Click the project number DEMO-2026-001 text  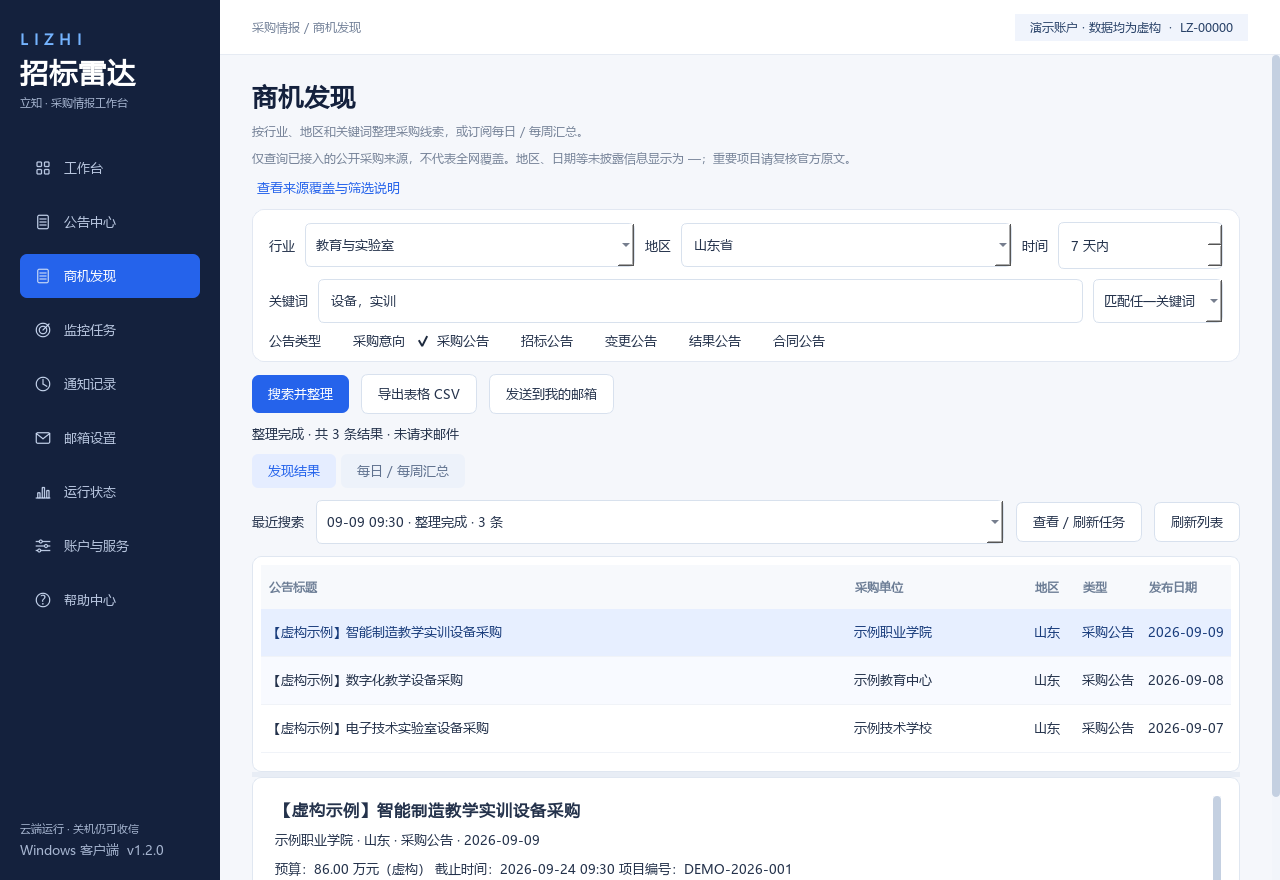pyautogui.click(x=738, y=870)
